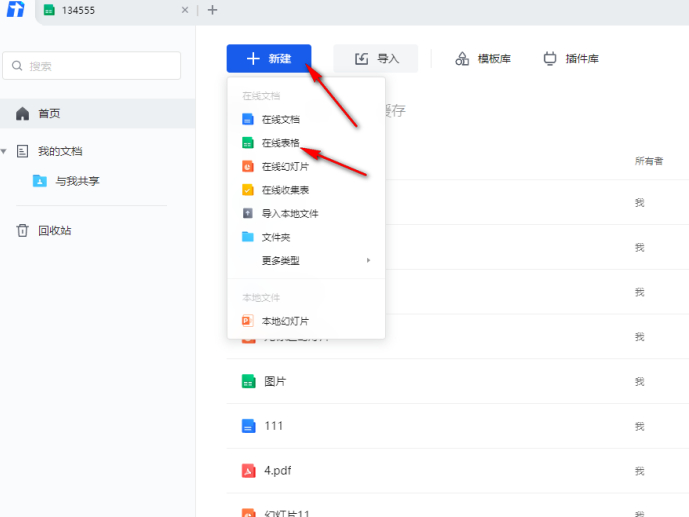Screen dimensions: 689x517
Task: Click the 导入 import button
Action: tap(376, 58)
